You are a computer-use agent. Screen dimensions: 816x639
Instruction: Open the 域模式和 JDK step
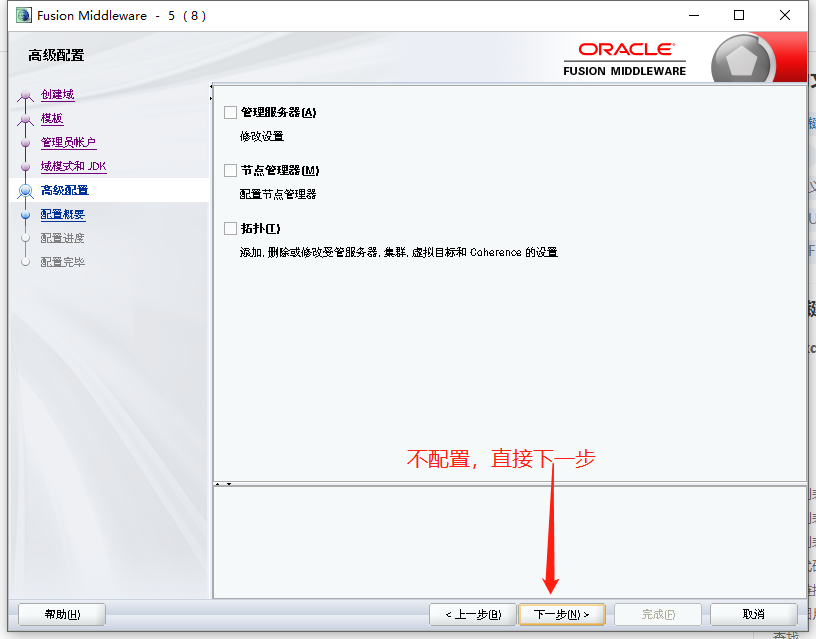[x=73, y=167]
